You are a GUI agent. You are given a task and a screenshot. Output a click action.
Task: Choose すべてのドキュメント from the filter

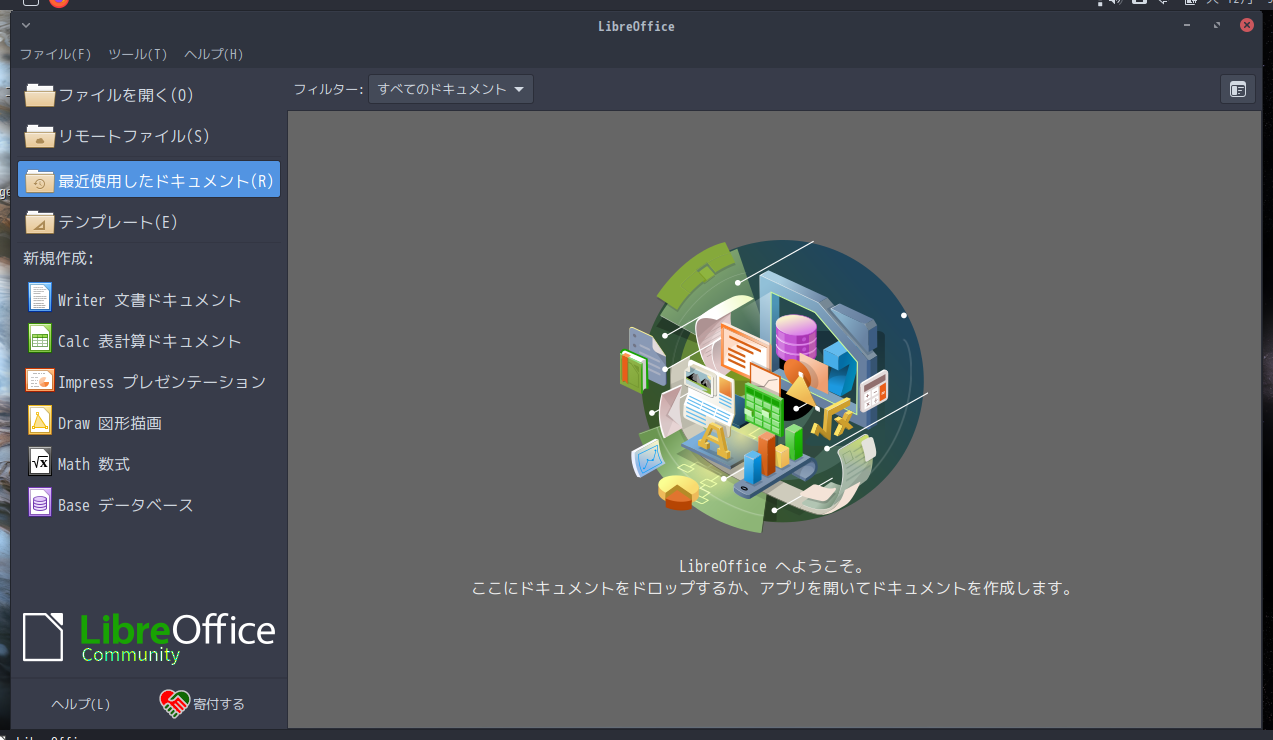pyautogui.click(x=440, y=89)
